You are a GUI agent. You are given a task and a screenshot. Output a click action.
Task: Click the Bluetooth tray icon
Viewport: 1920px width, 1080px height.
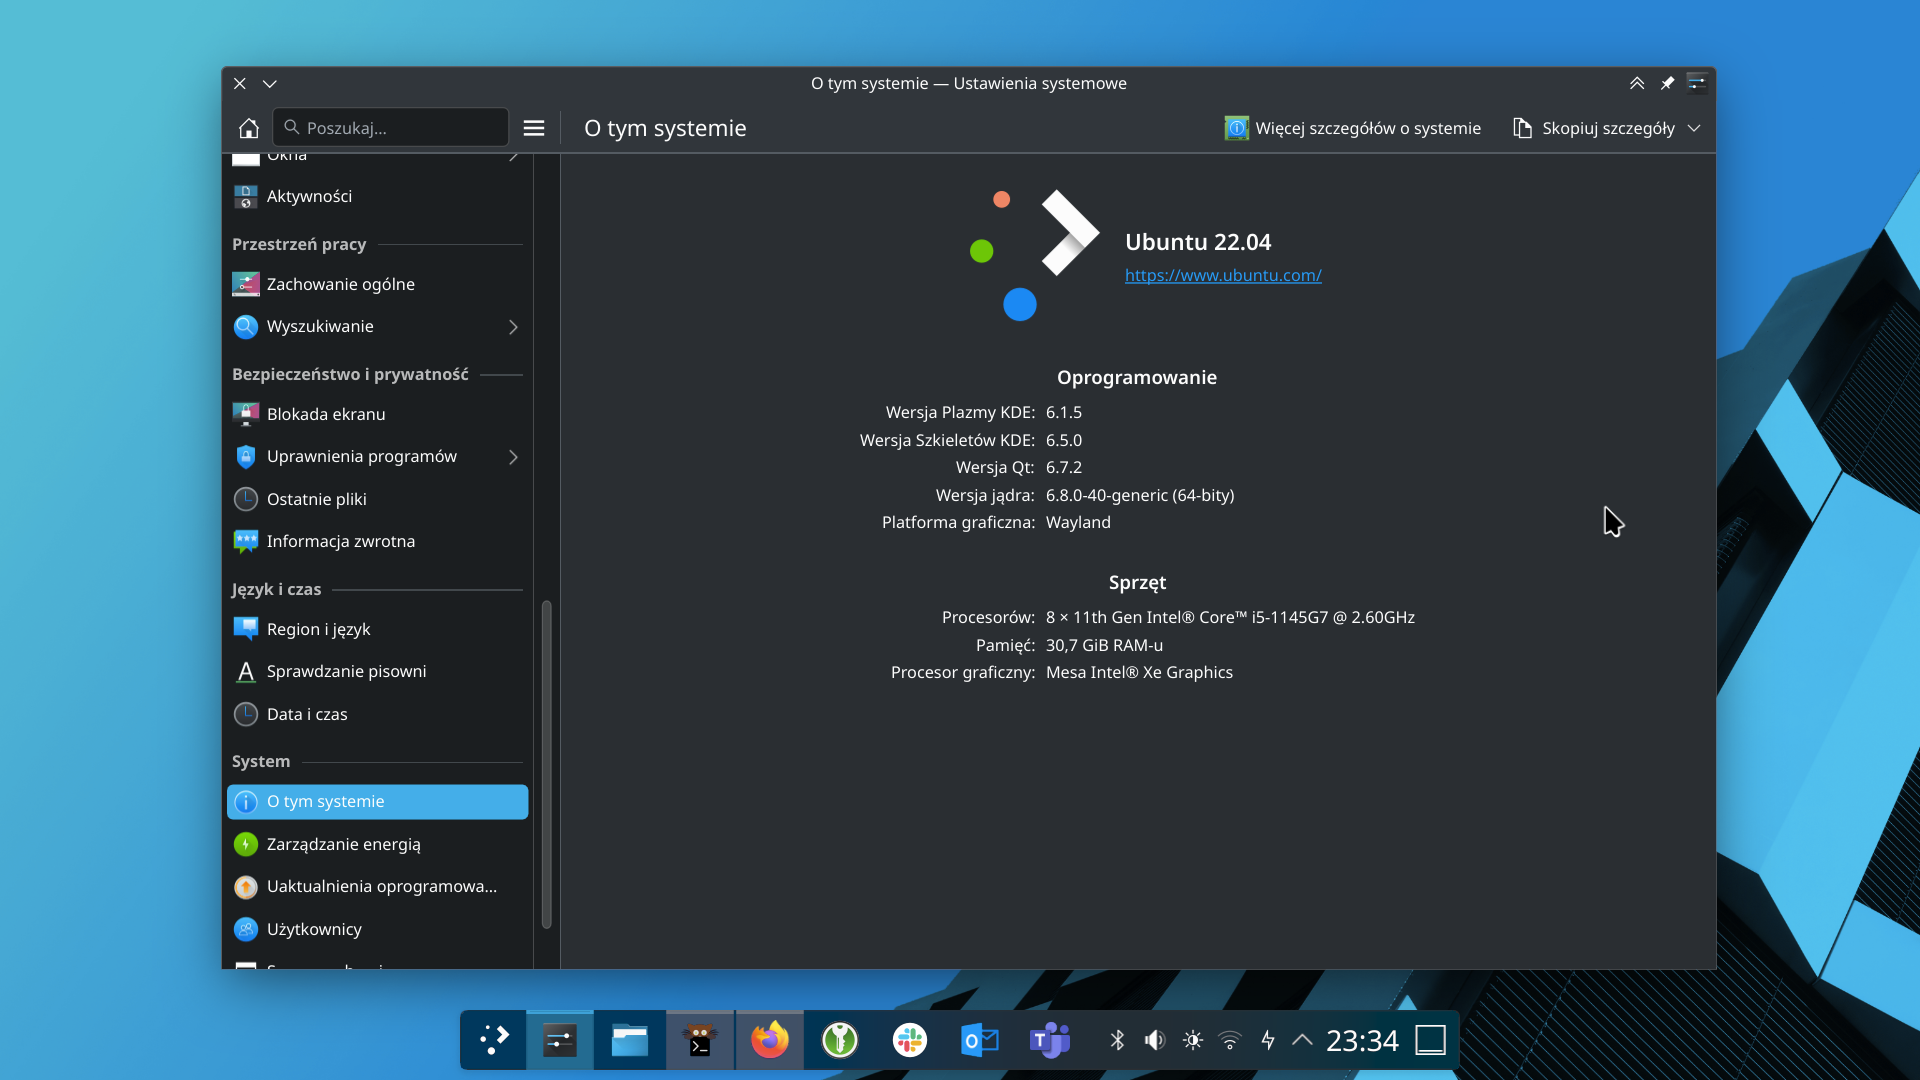tap(1117, 1040)
